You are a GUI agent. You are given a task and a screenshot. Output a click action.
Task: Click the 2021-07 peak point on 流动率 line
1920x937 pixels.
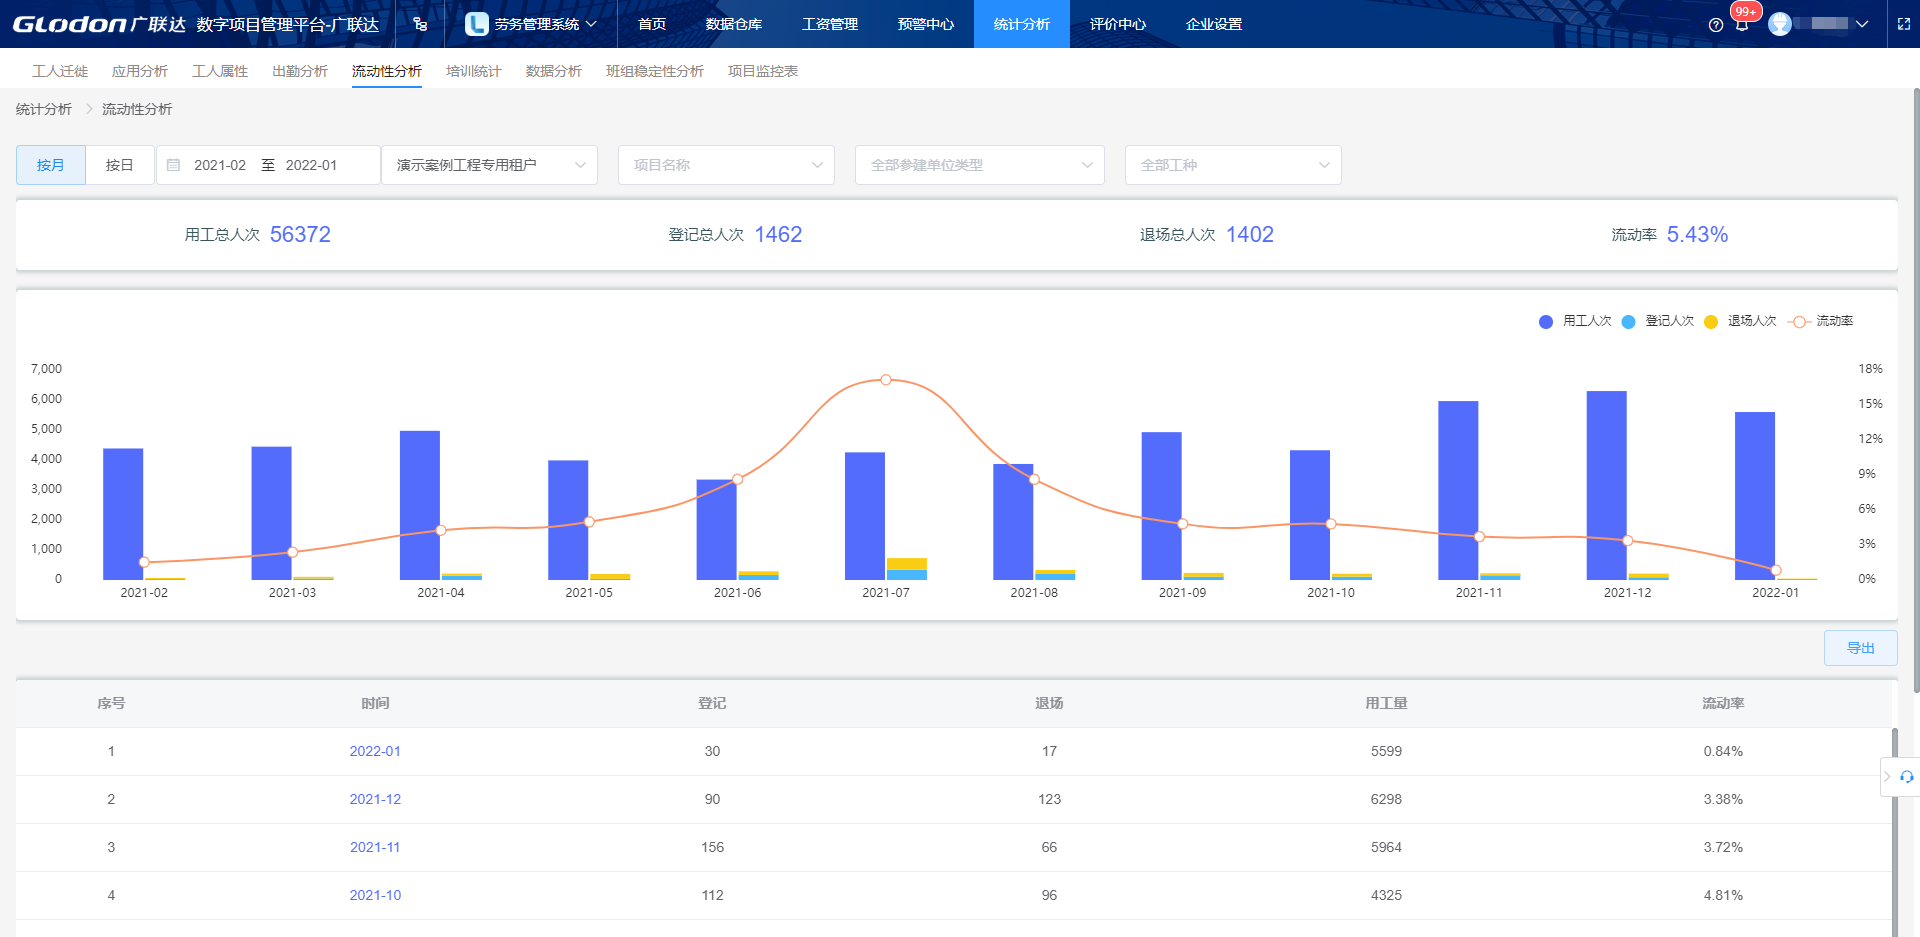(886, 380)
